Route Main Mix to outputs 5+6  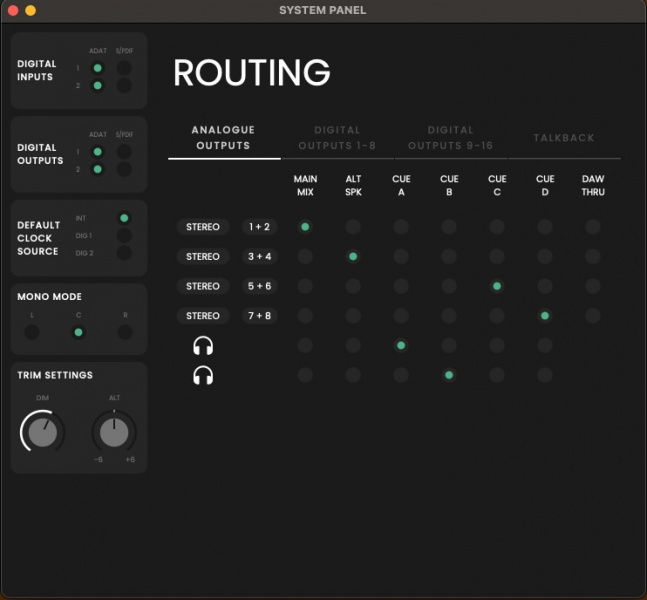305,286
